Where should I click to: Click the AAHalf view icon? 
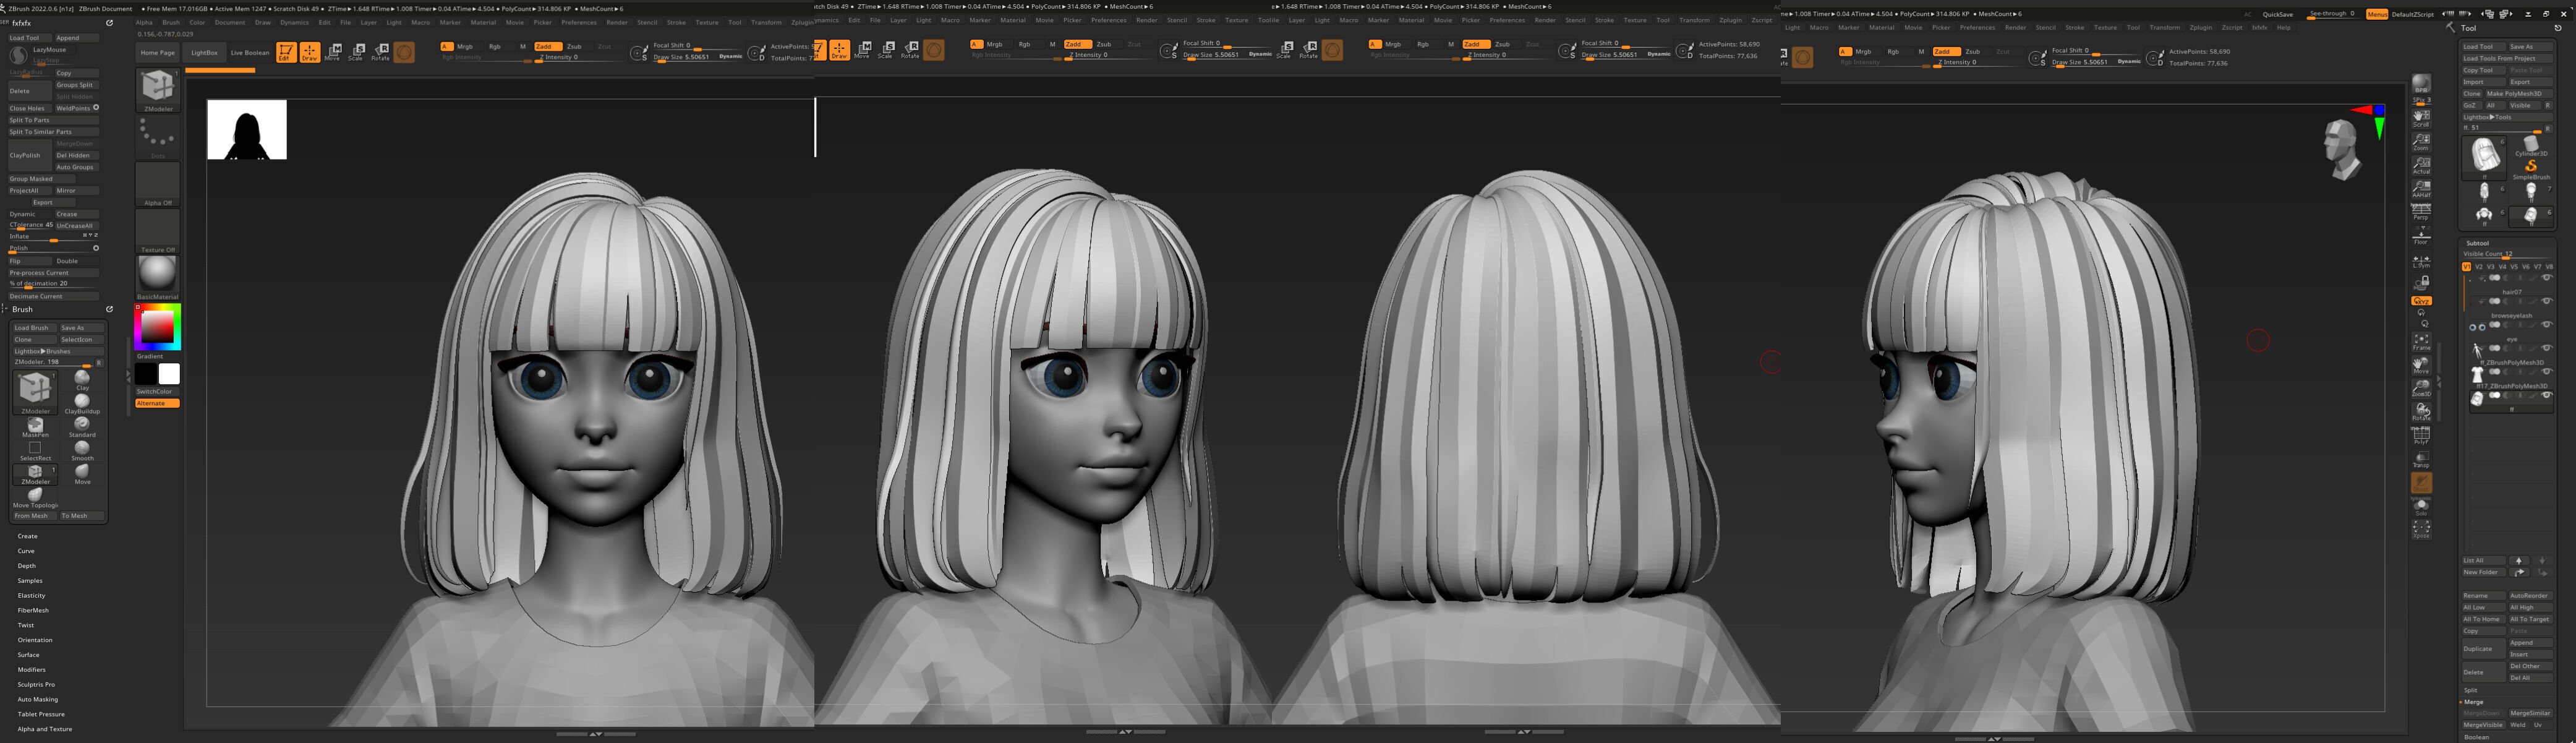[x=2421, y=188]
